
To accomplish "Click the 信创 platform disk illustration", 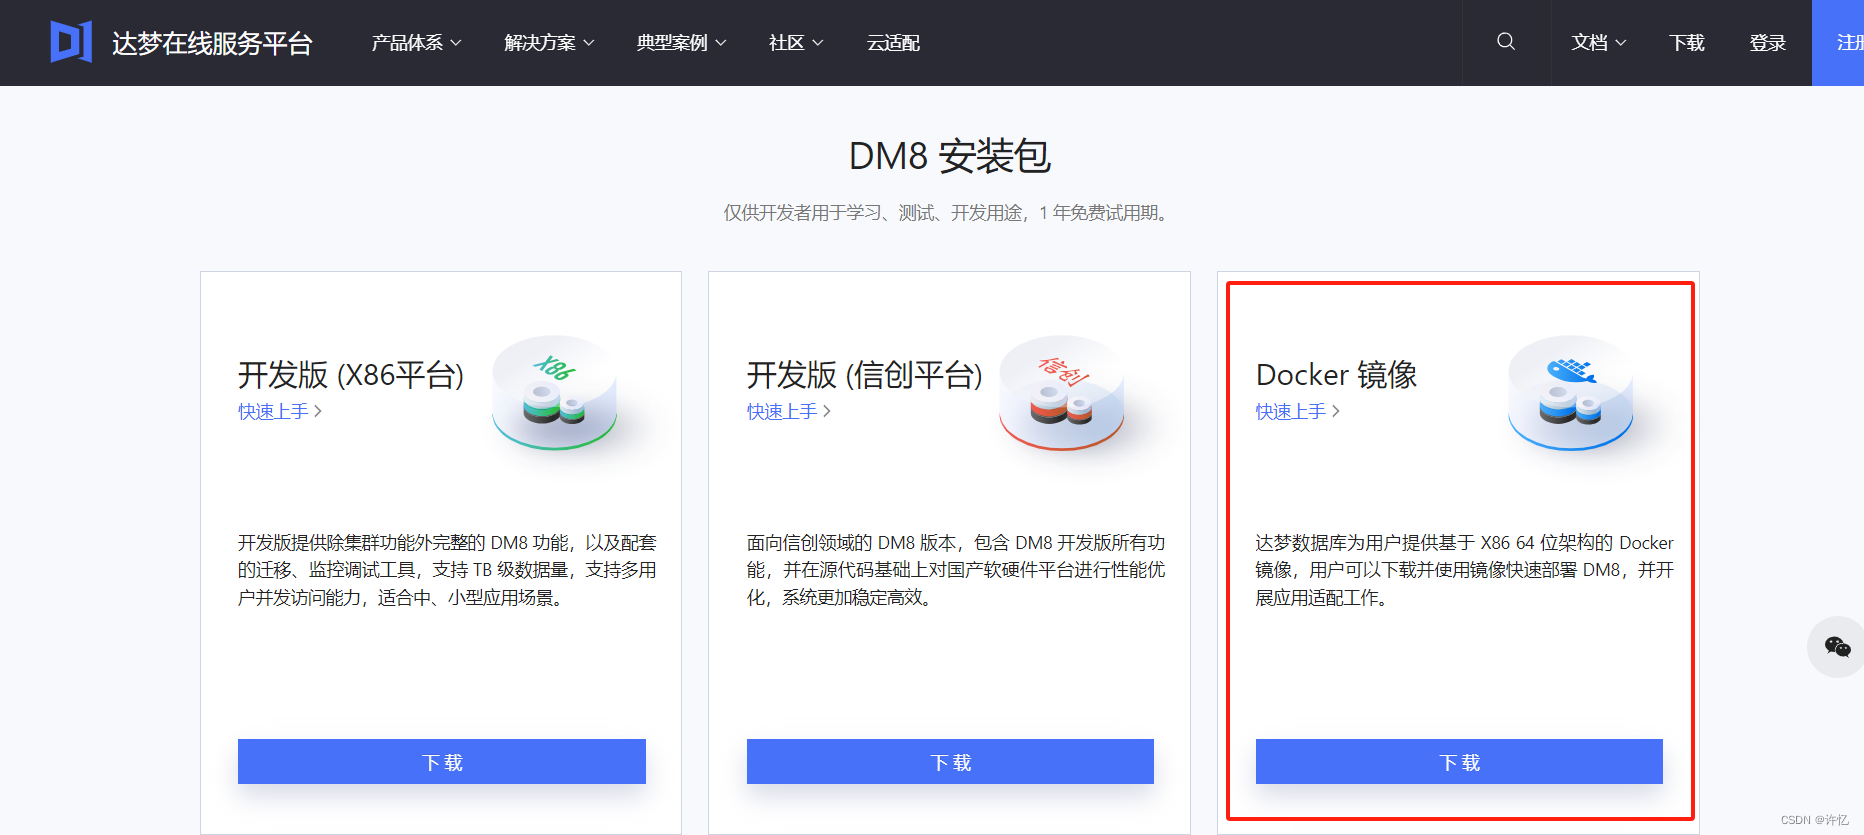I will coord(1062,392).
